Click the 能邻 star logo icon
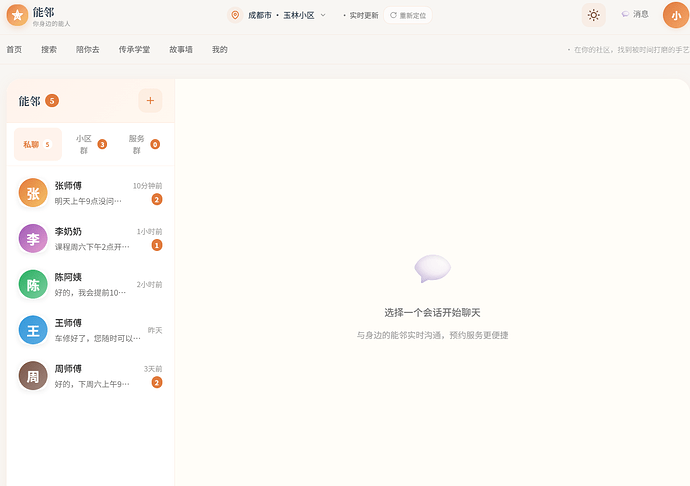 (17, 15)
